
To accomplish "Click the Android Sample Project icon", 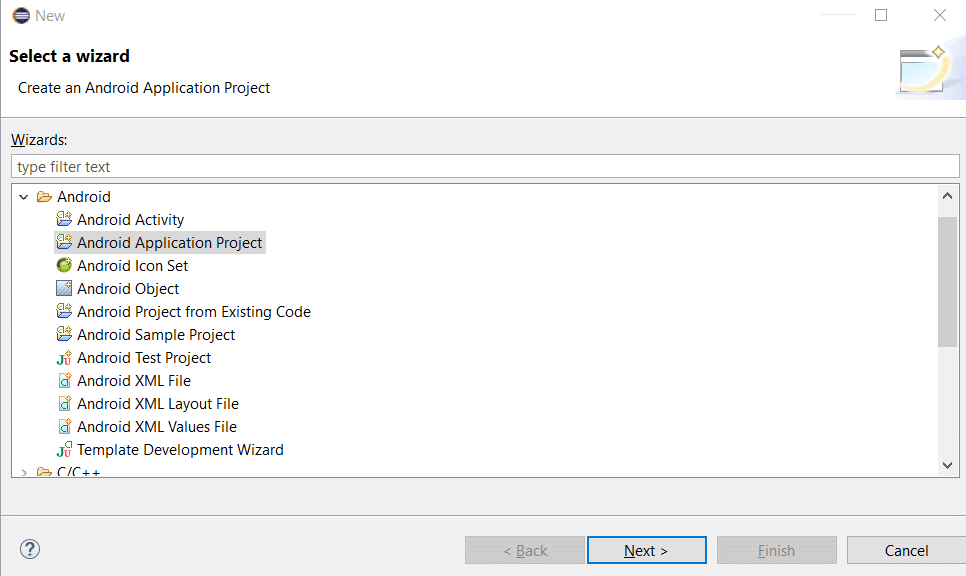I will point(64,334).
